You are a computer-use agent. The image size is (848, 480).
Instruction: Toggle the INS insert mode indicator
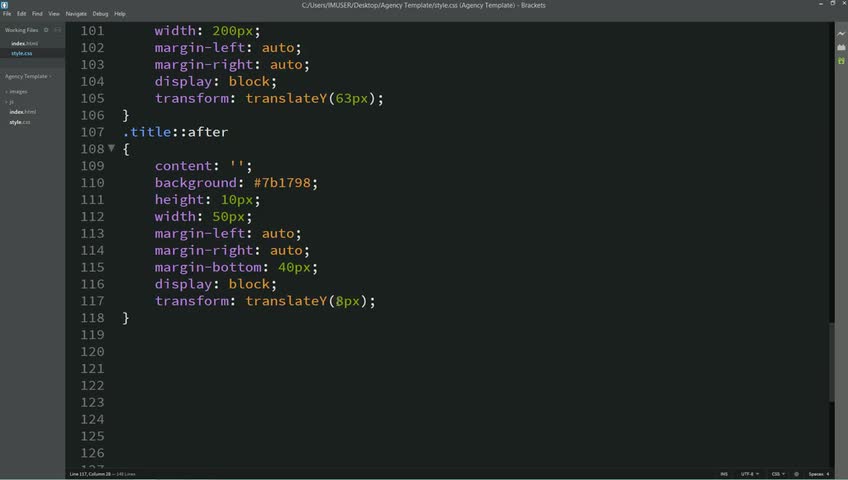click(x=724, y=474)
